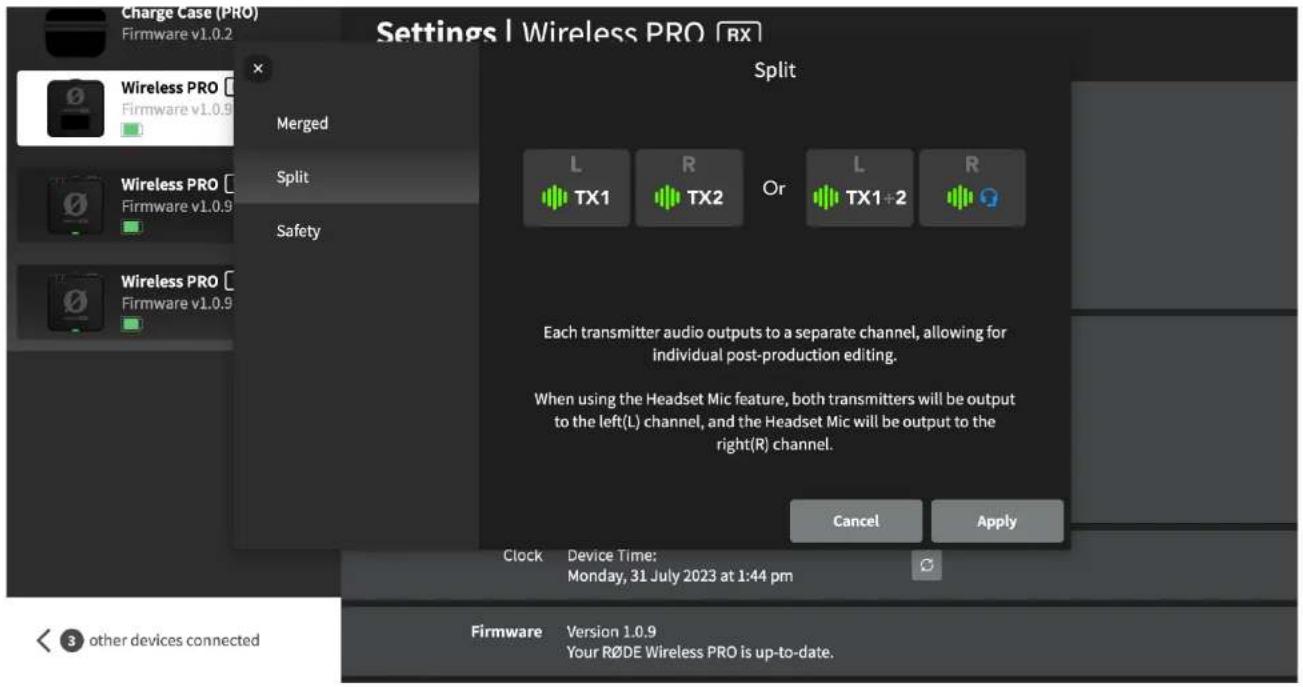Apply the Split mode setting
Image resolution: width=1303 pixels, height=687 pixels.
997,521
